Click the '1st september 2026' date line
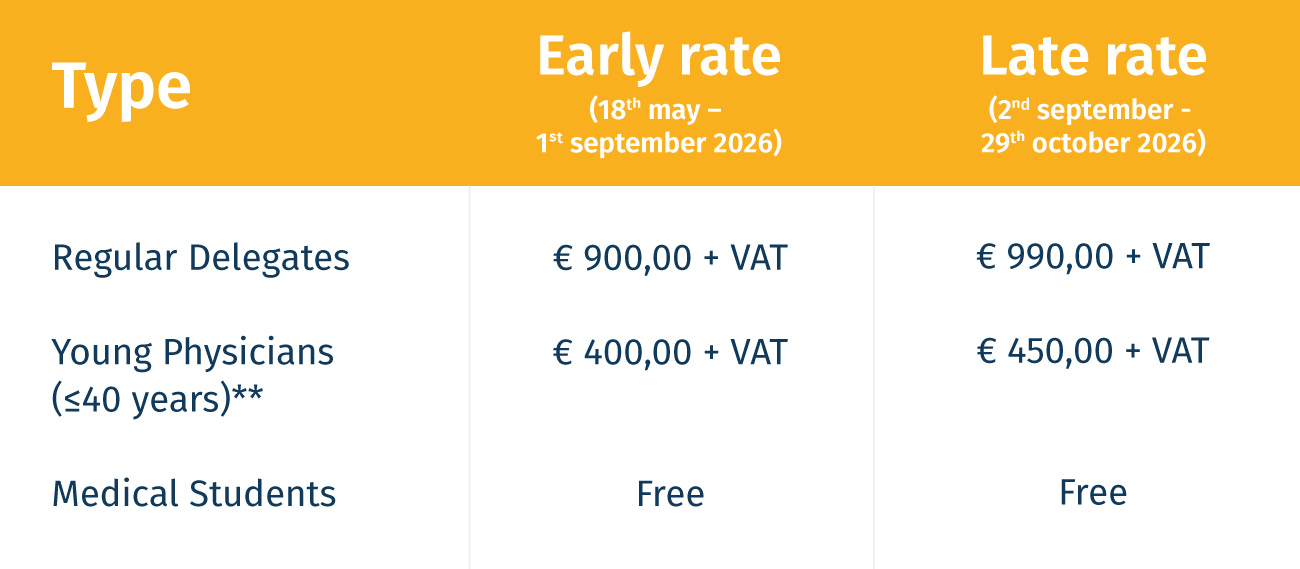The image size is (1300, 569). point(658,143)
